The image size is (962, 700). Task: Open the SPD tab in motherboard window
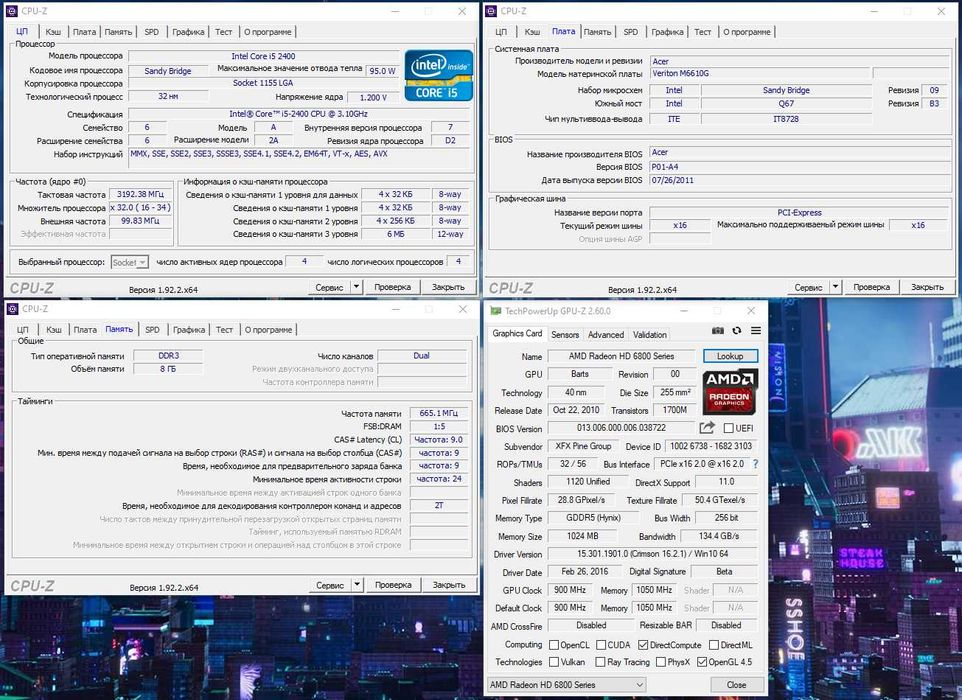pyautogui.click(x=631, y=32)
